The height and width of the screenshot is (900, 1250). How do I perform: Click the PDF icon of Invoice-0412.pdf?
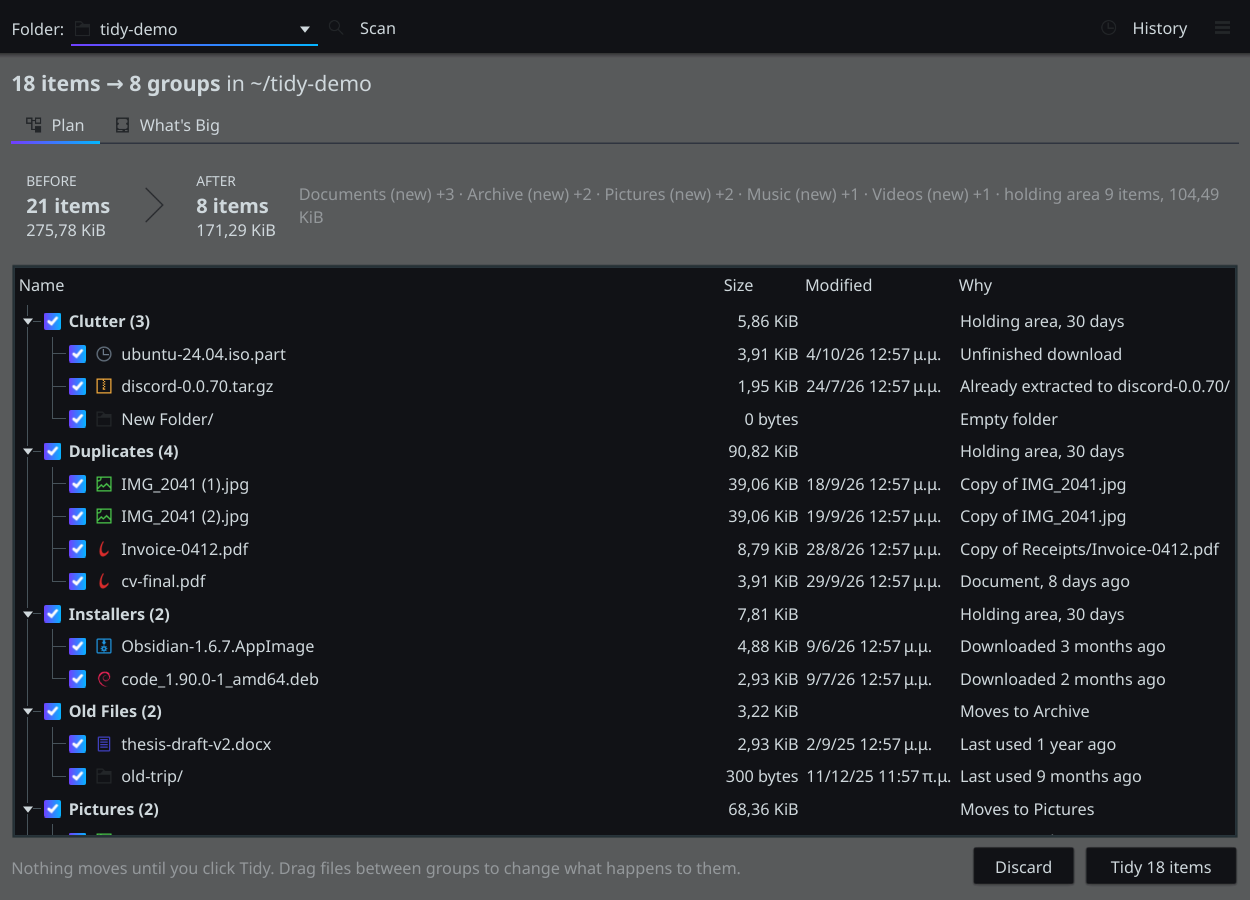coord(104,549)
